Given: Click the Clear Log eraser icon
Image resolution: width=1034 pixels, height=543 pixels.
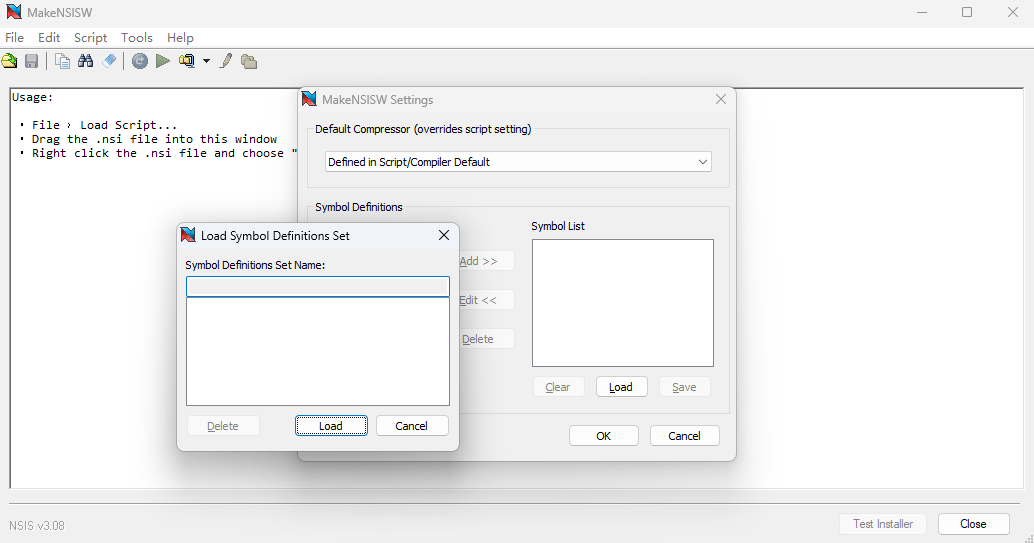Looking at the screenshot, I should (109, 61).
